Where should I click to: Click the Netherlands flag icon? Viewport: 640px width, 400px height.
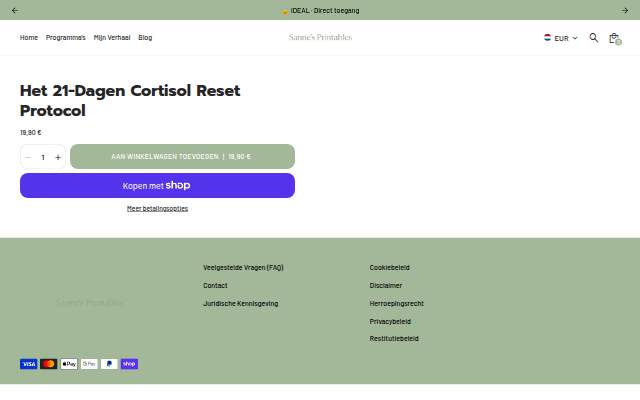[x=547, y=38]
